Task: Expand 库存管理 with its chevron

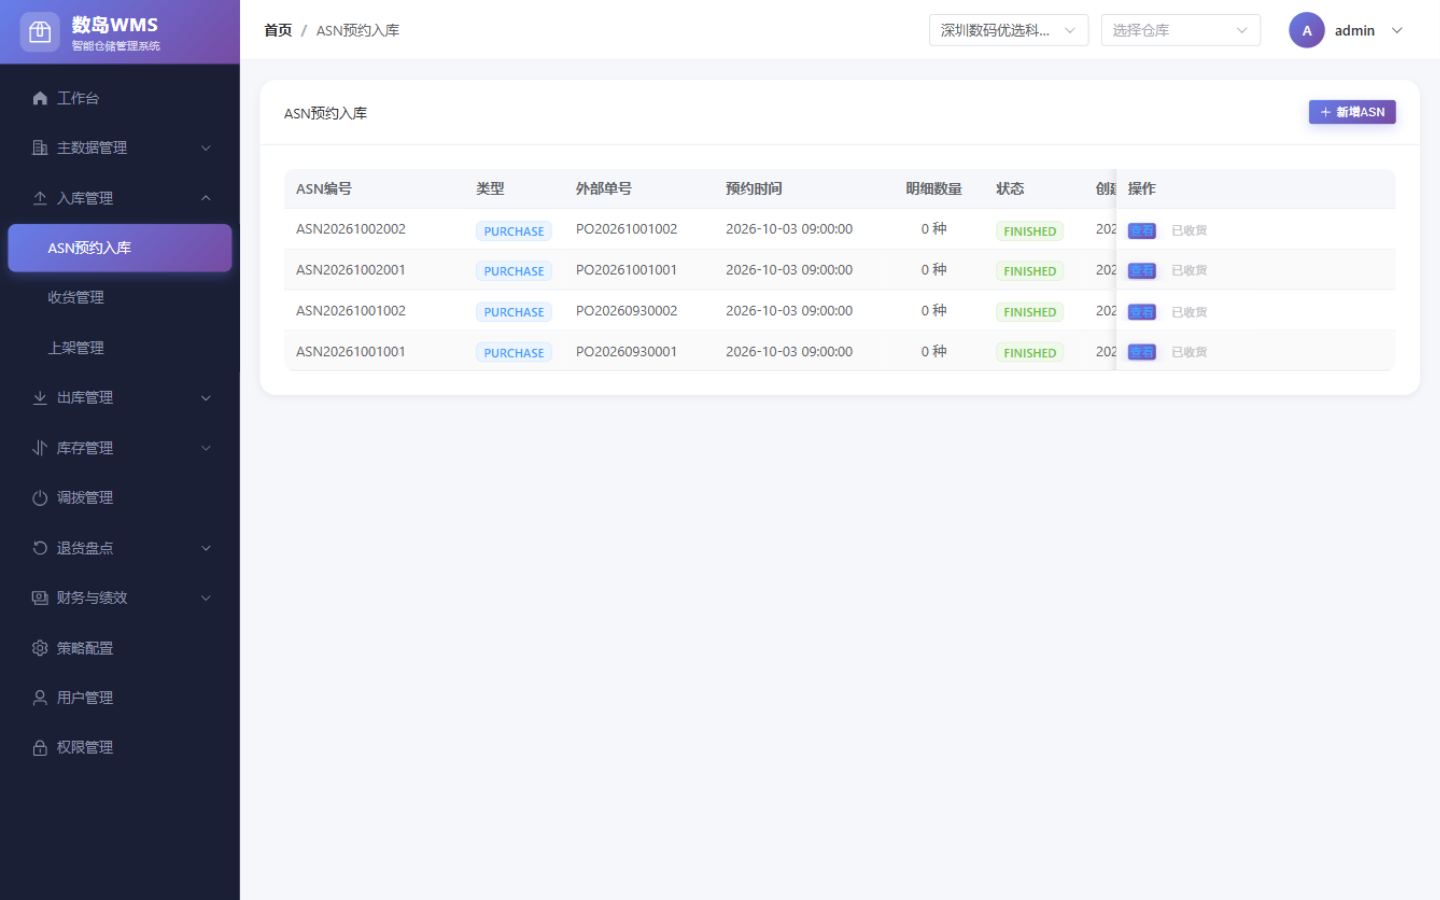Action: (x=206, y=448)
